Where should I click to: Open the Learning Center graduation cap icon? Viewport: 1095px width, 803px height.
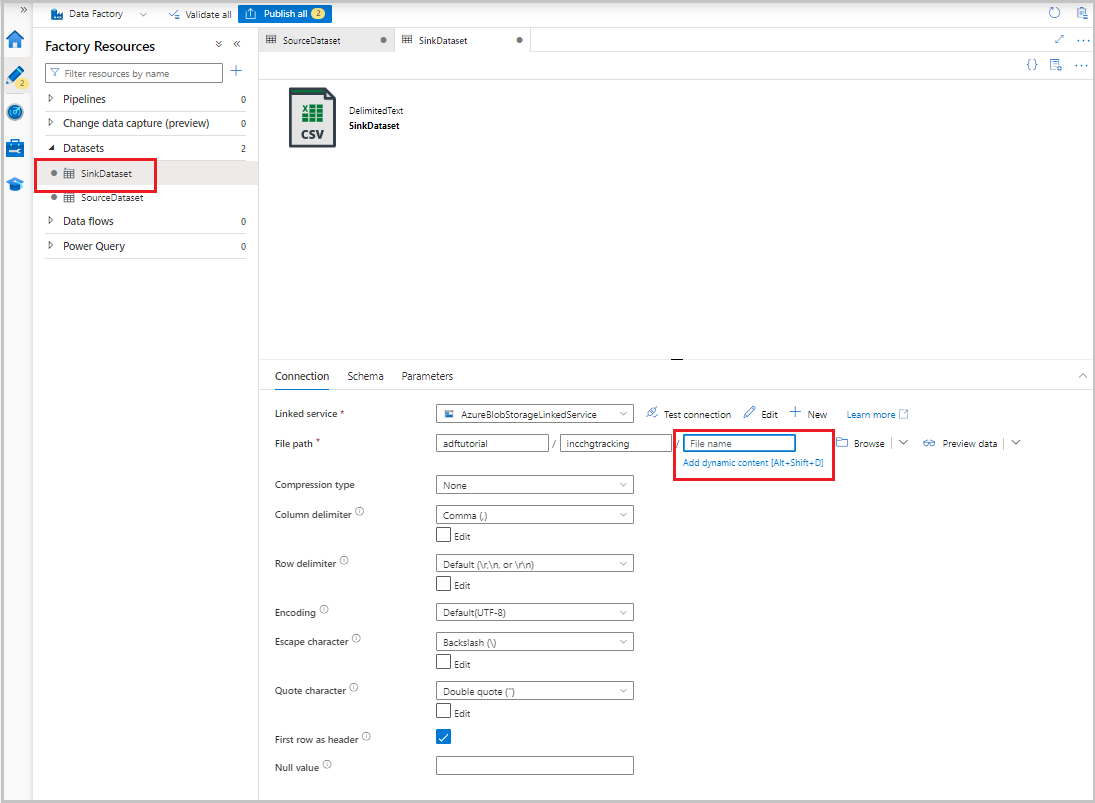click(x=15, y=184)
